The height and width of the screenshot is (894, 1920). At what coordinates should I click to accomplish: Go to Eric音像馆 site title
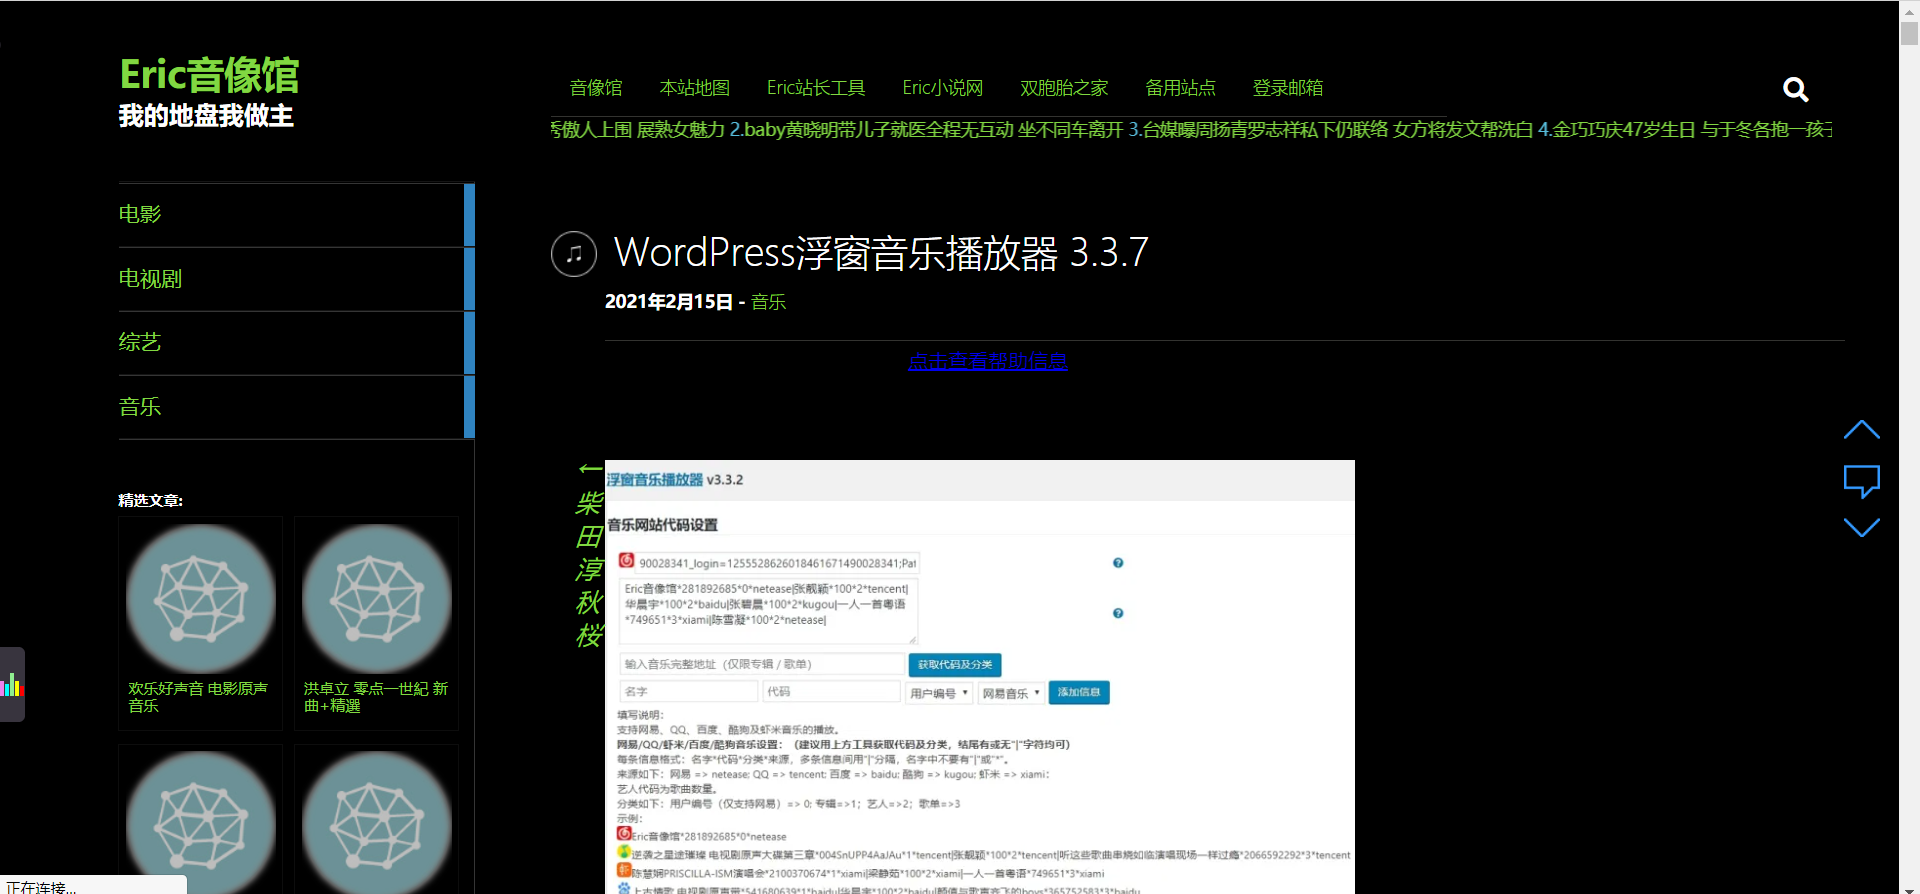[x=209, y=75]
